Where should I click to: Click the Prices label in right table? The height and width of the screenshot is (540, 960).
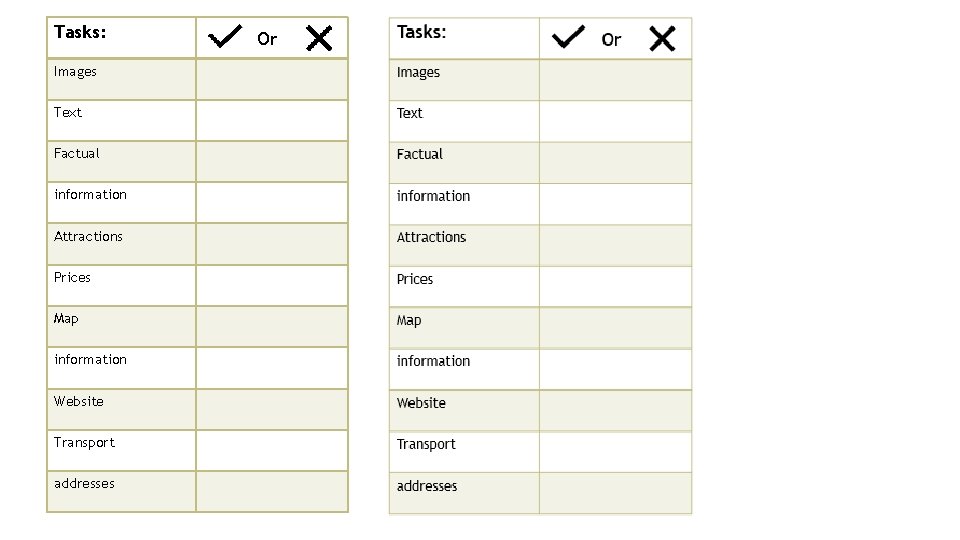(414, 279)
